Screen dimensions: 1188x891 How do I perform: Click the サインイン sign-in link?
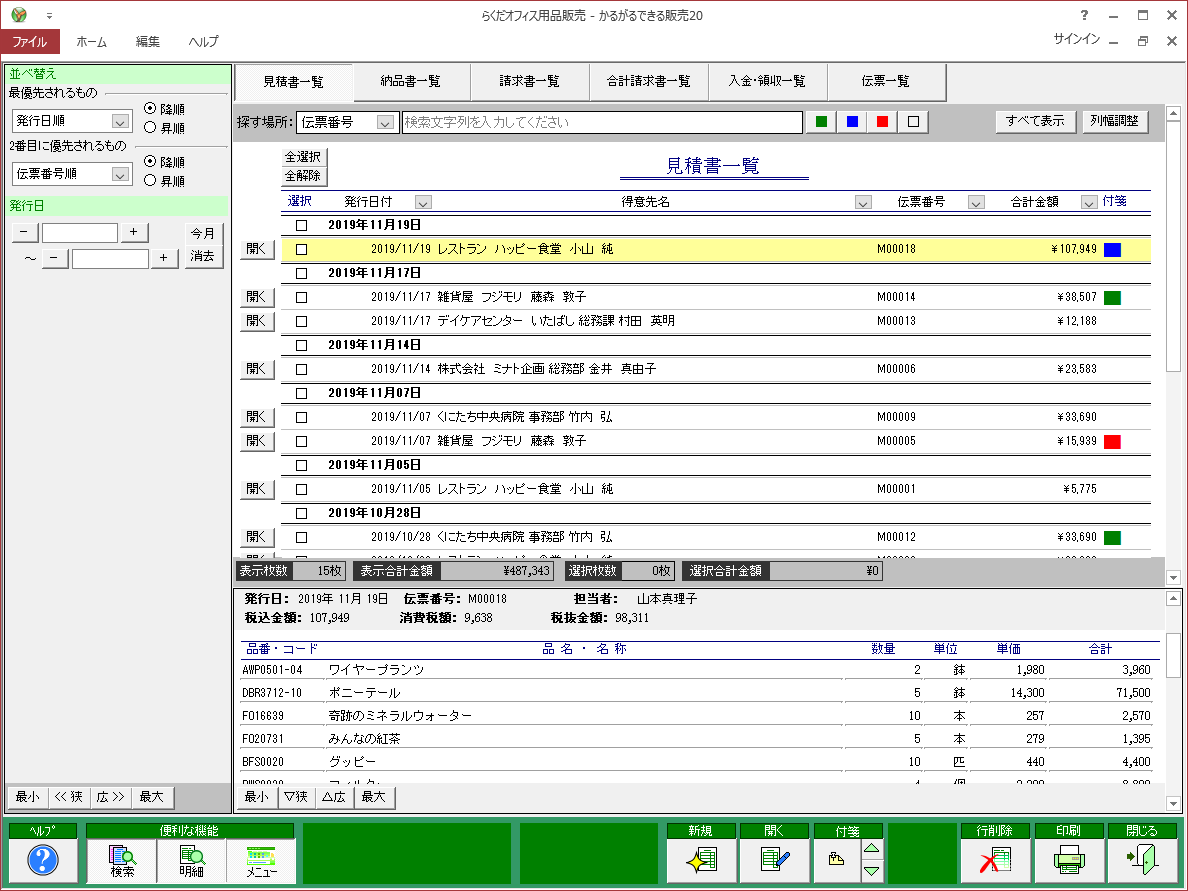1077,39
